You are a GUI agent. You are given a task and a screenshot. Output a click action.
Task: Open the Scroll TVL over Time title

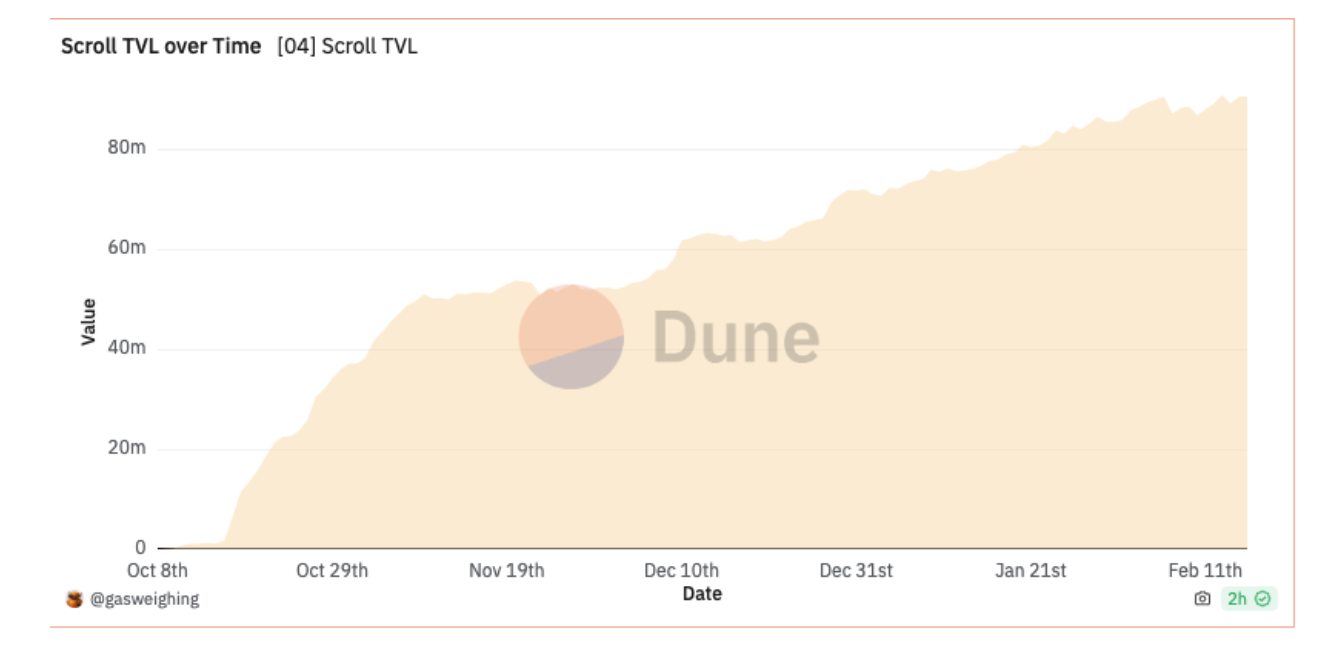tap(161, 46)
